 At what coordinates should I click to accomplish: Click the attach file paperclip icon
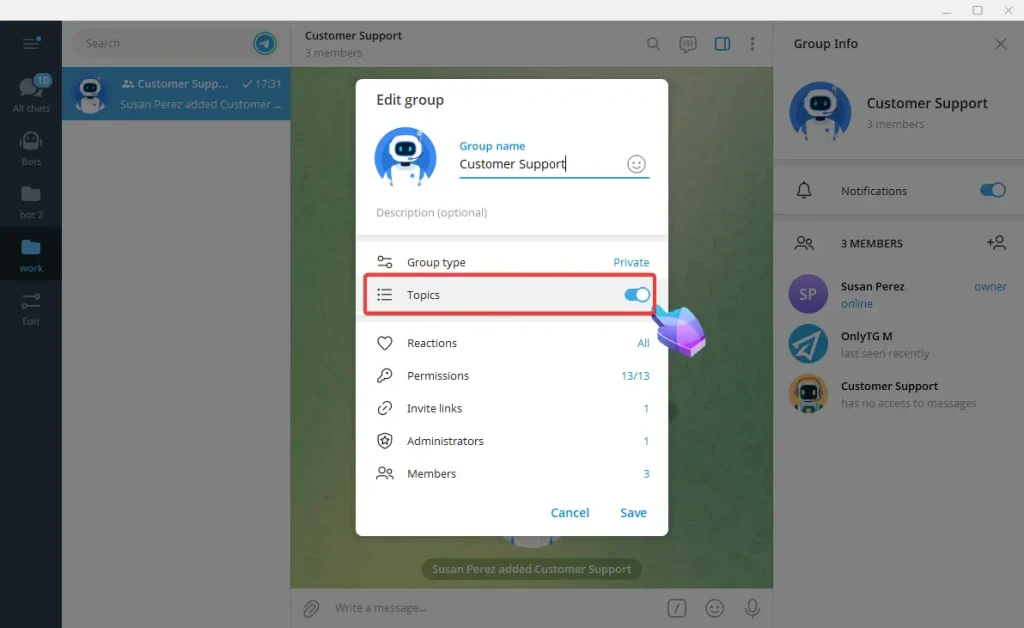point(311,607)
